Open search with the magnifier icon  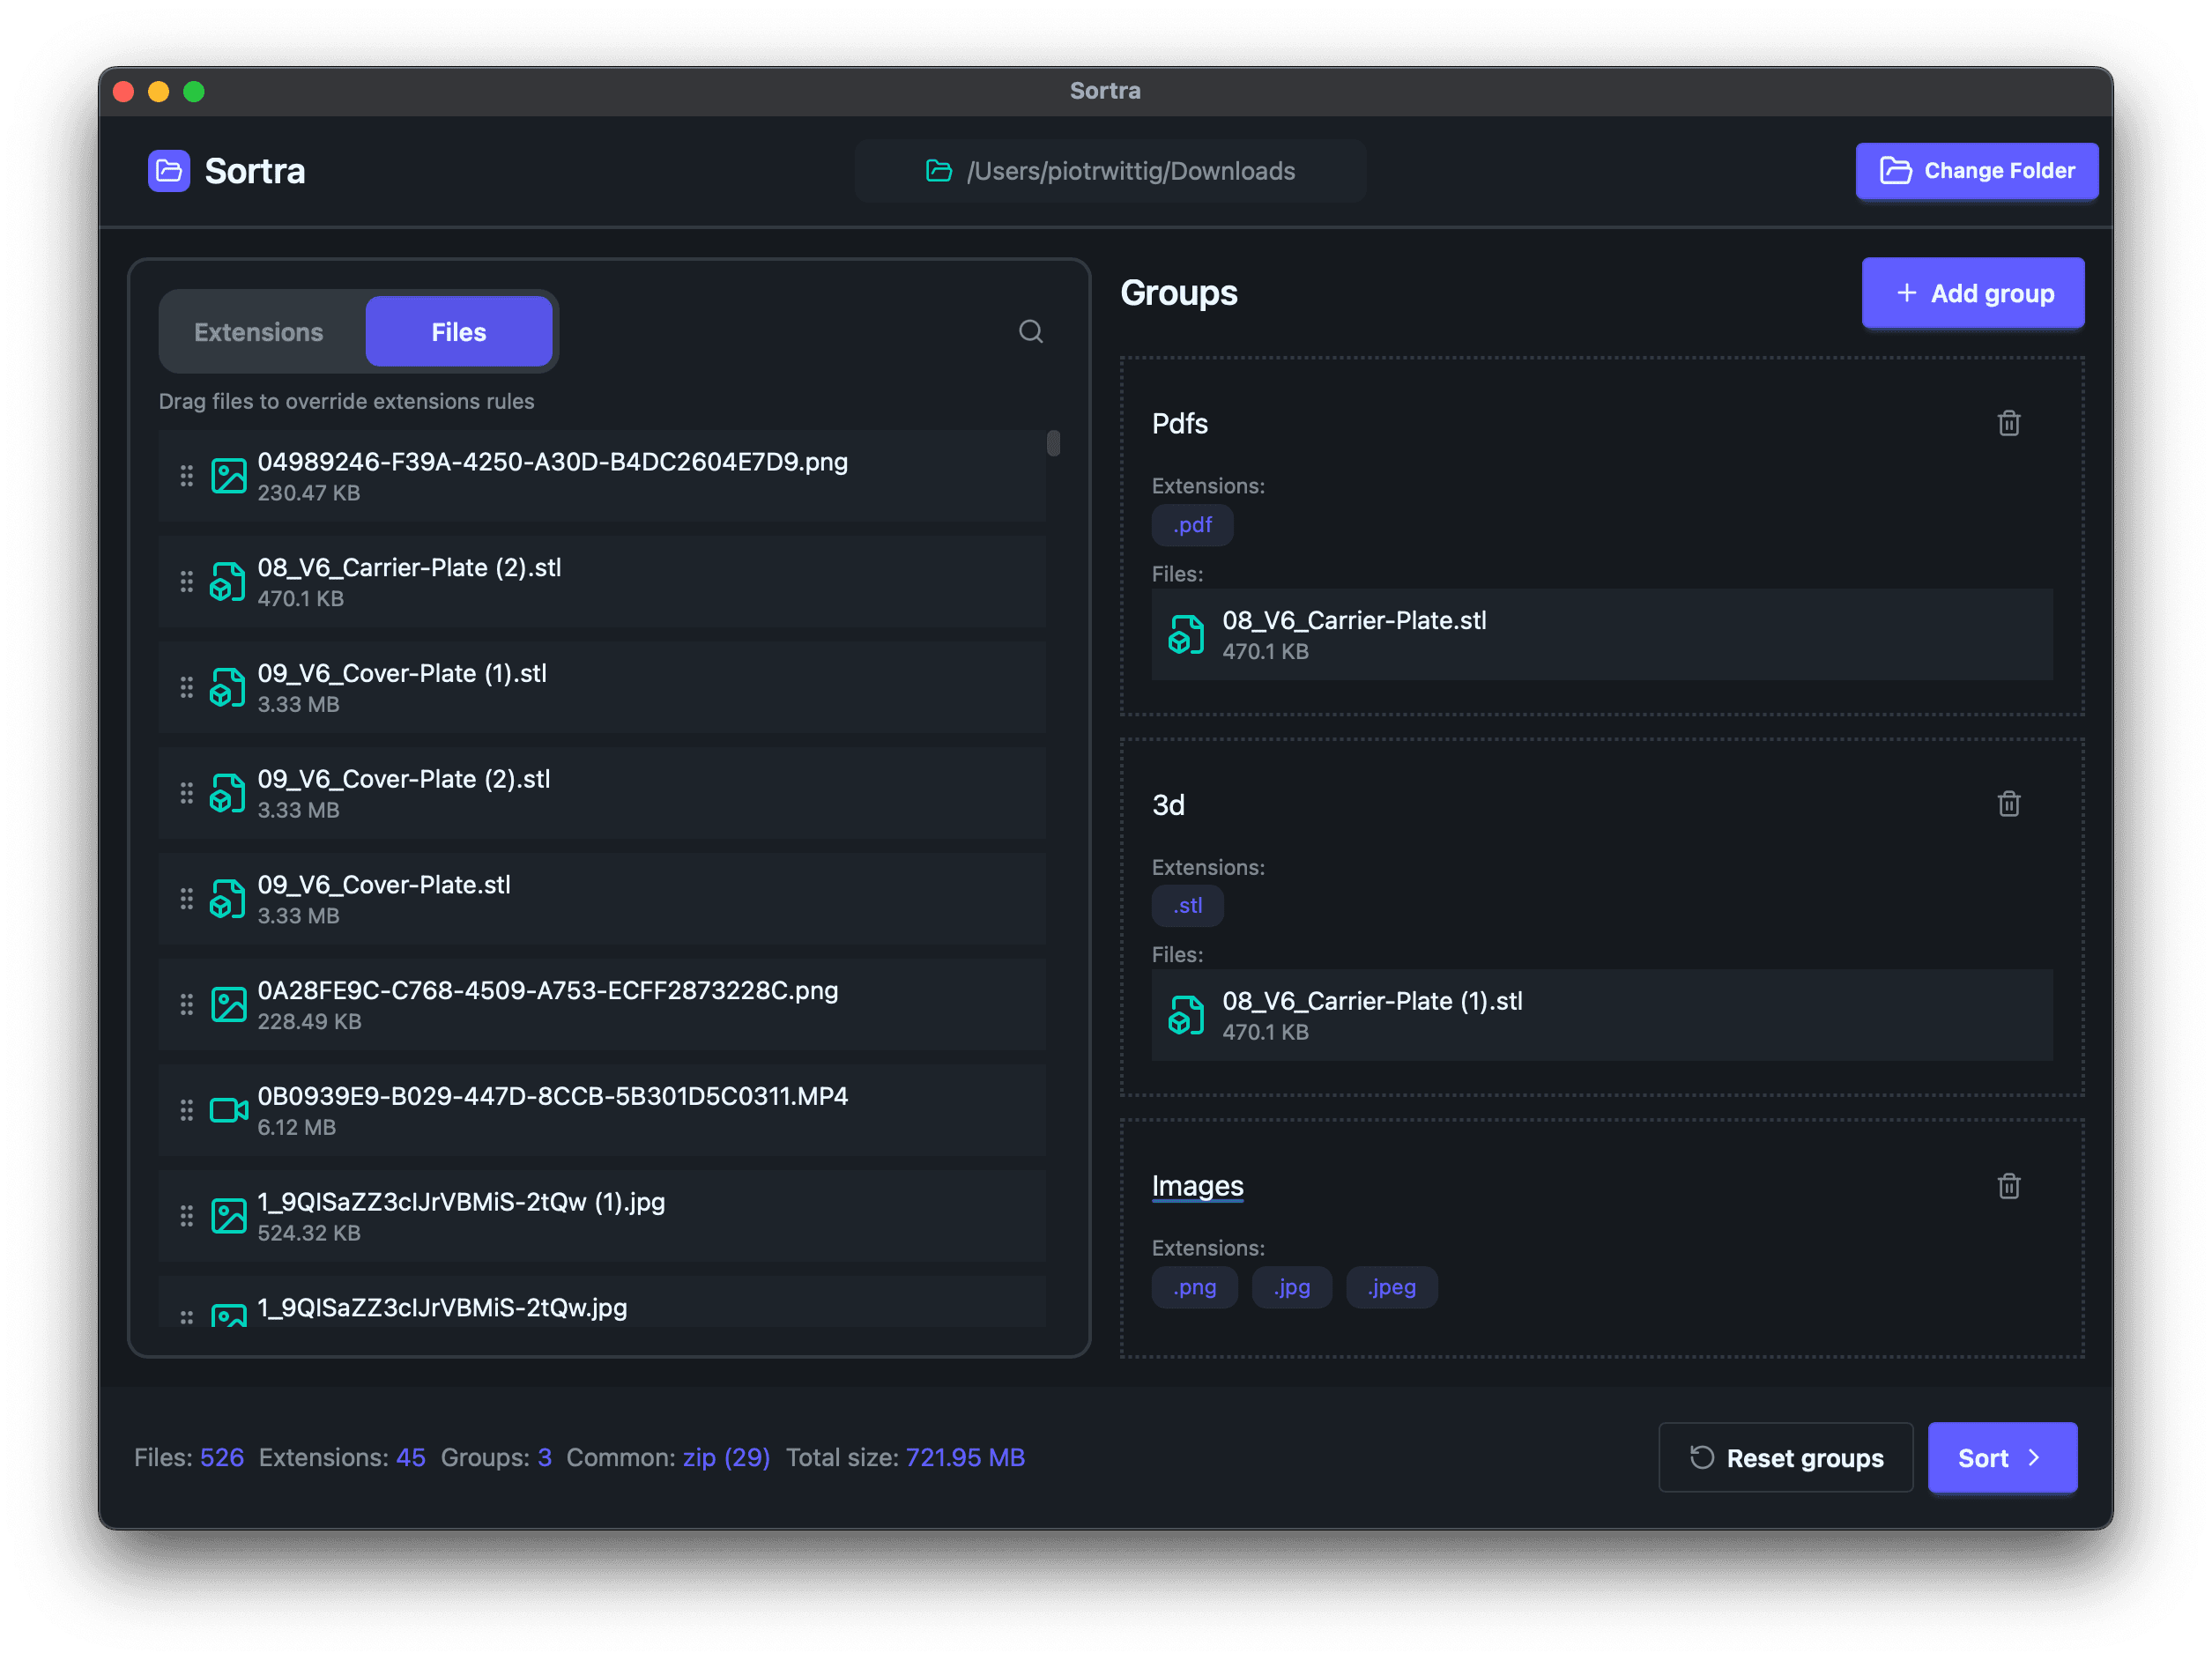1031,331
